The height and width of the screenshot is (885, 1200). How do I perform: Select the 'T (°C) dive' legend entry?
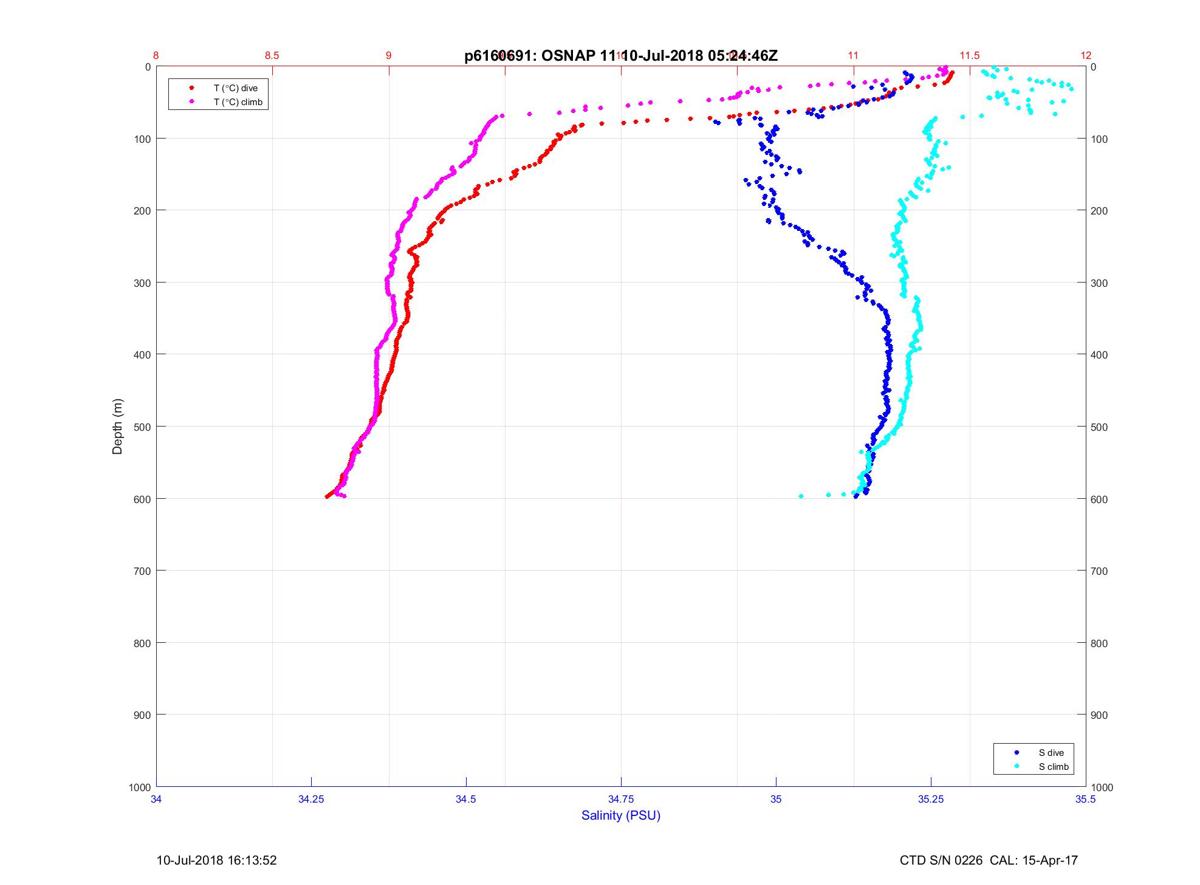click(235, 88)
